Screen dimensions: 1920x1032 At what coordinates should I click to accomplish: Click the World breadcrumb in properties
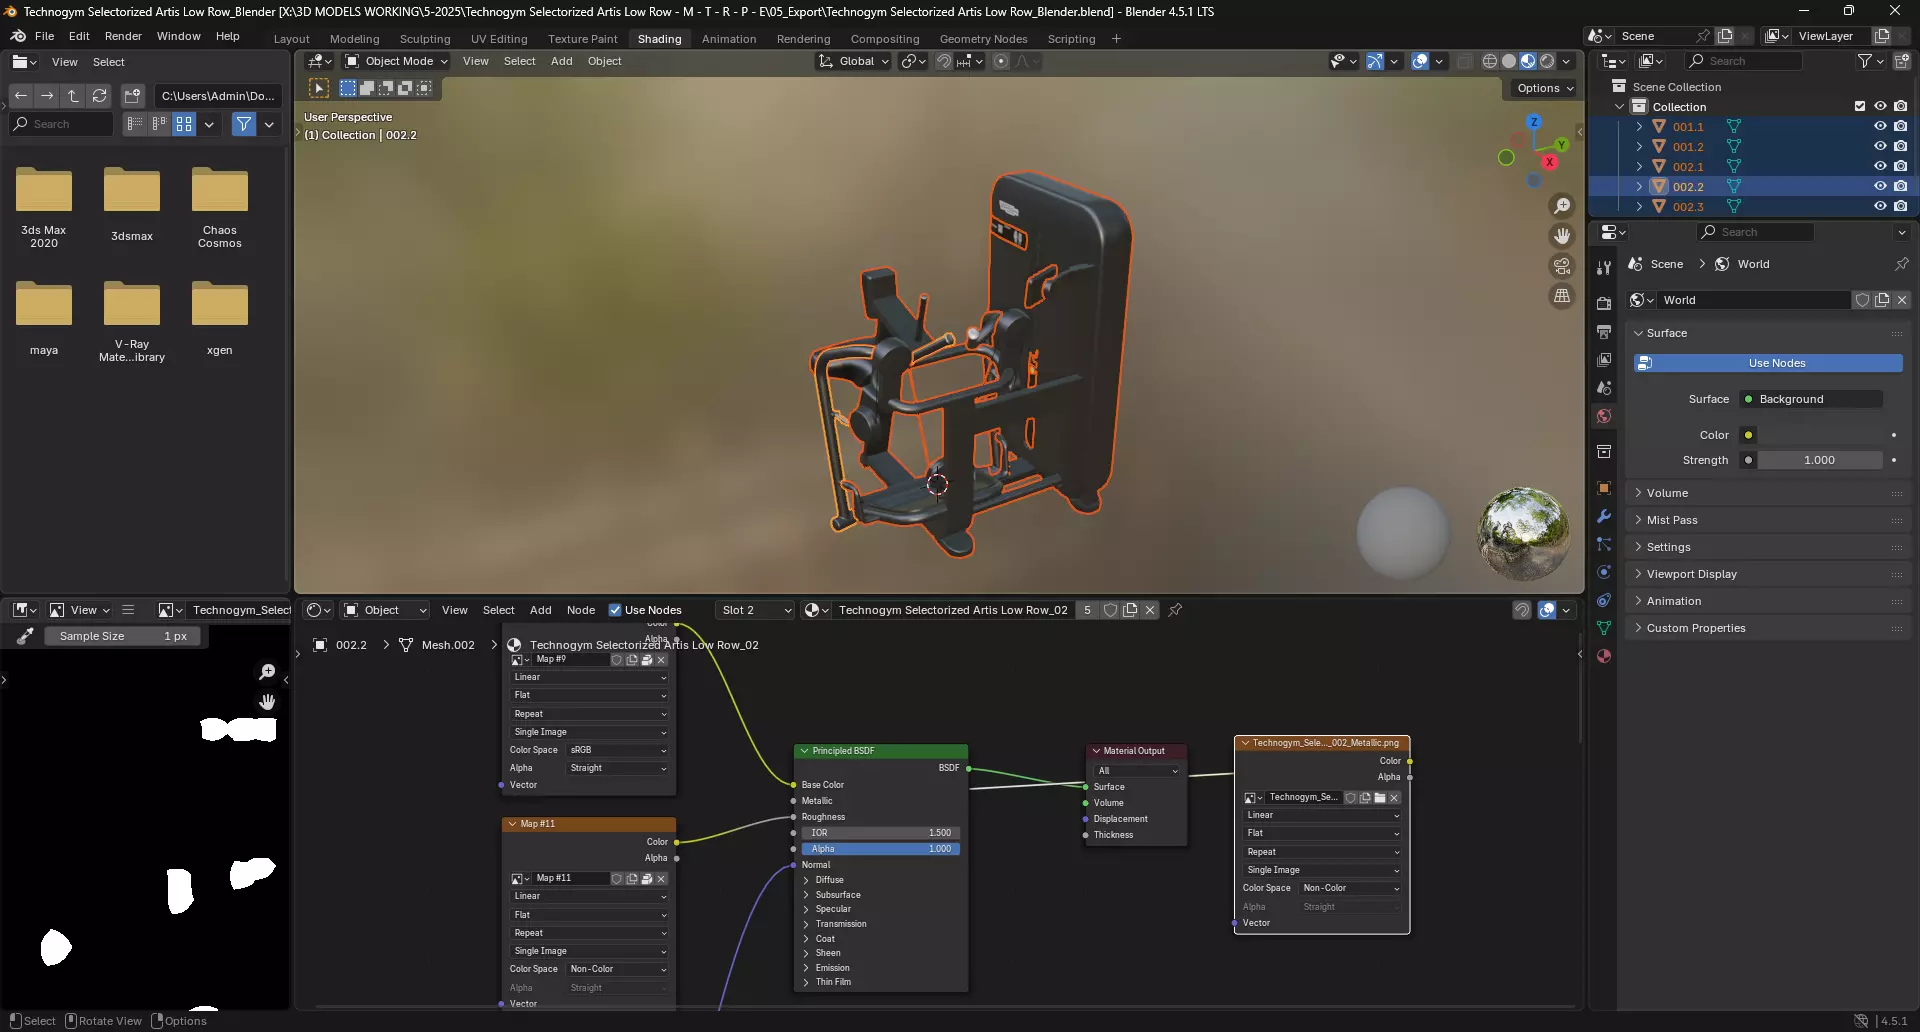[1742, 264]
